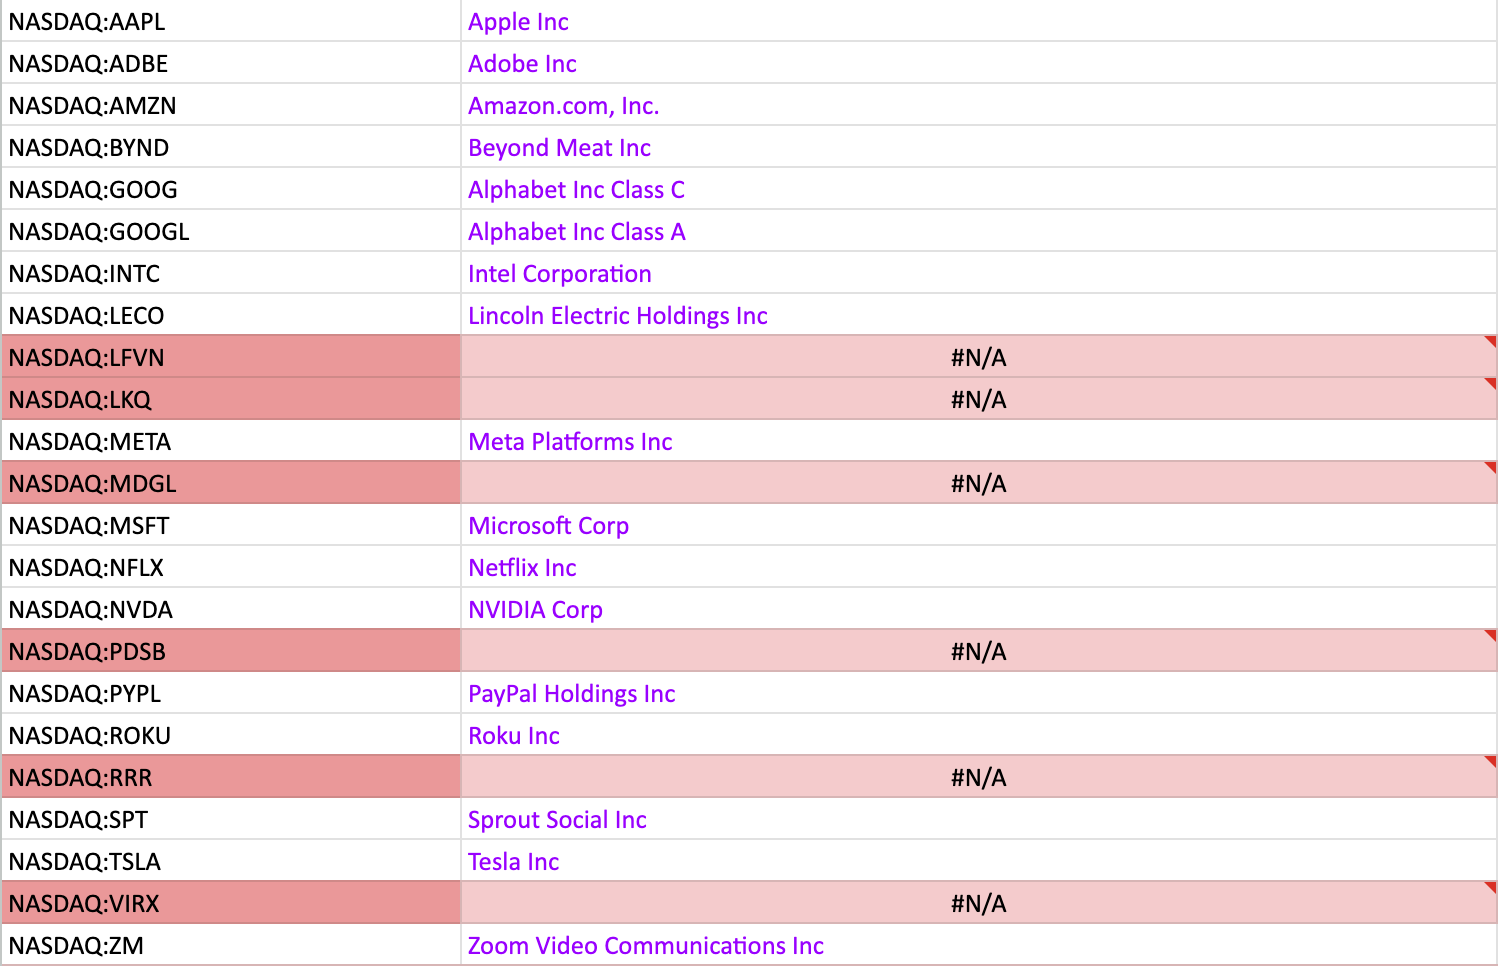Click the red note marker on PDSB row
Screen dimensions: 1498x966
click(x=1490, y=635)
